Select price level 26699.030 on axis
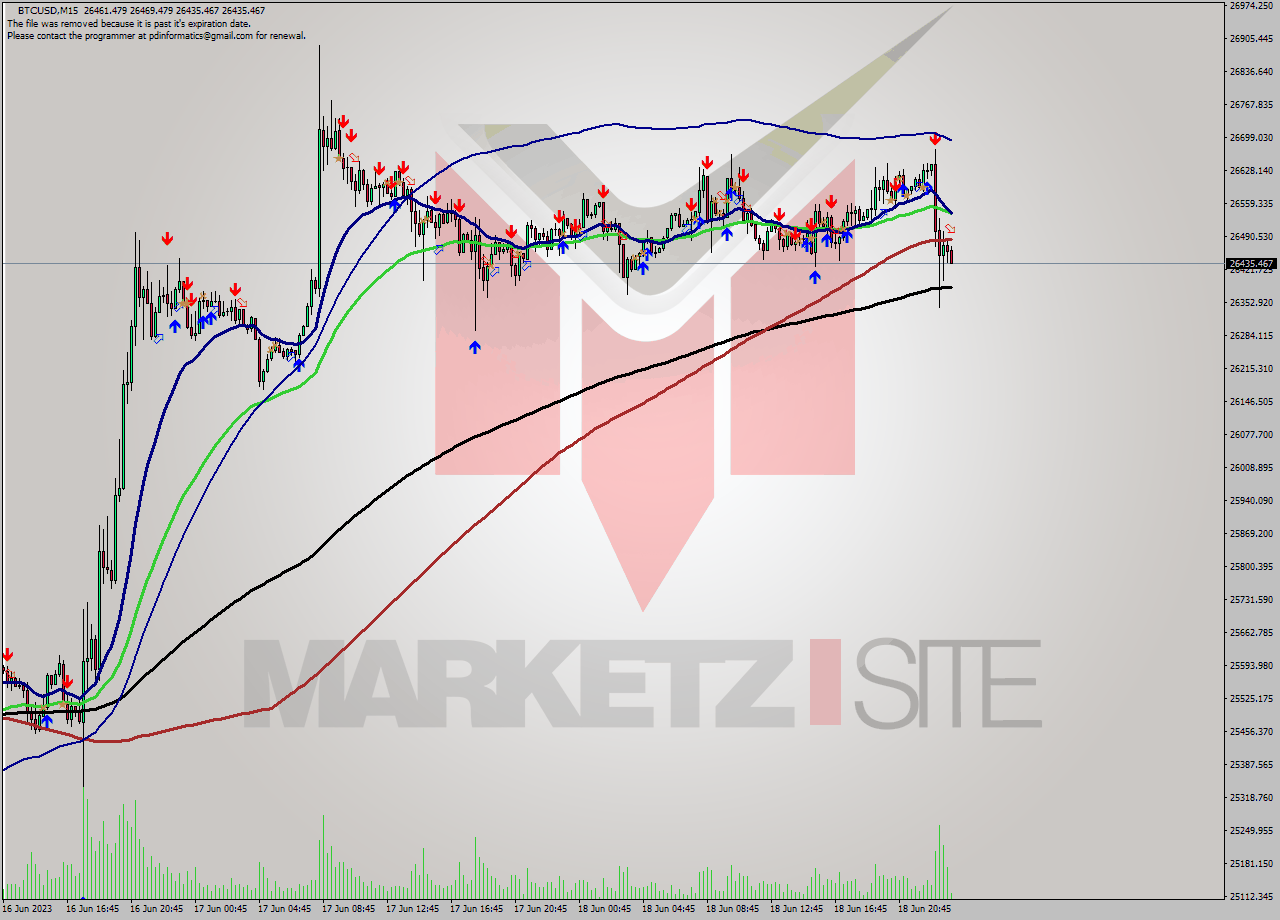Screen dimensions: 1280x920 (x=1252, y=138)
